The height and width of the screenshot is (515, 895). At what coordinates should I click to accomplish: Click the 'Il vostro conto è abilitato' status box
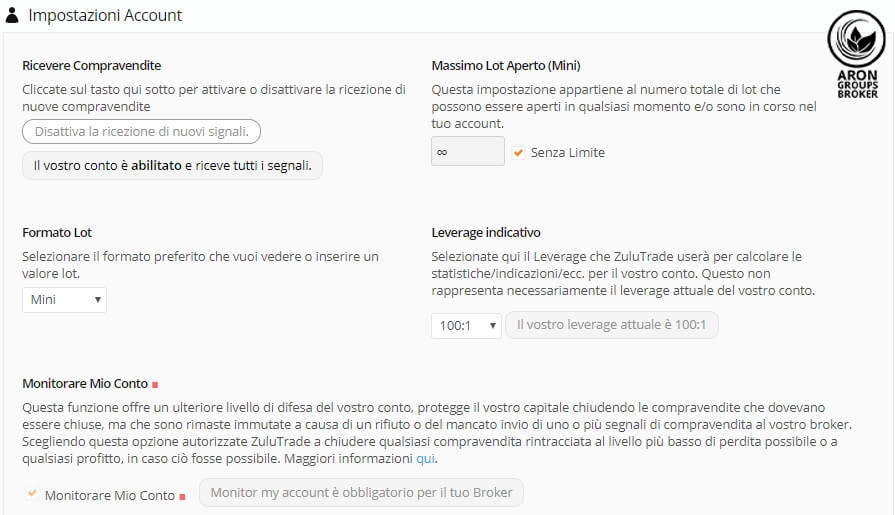pos(172,166)
